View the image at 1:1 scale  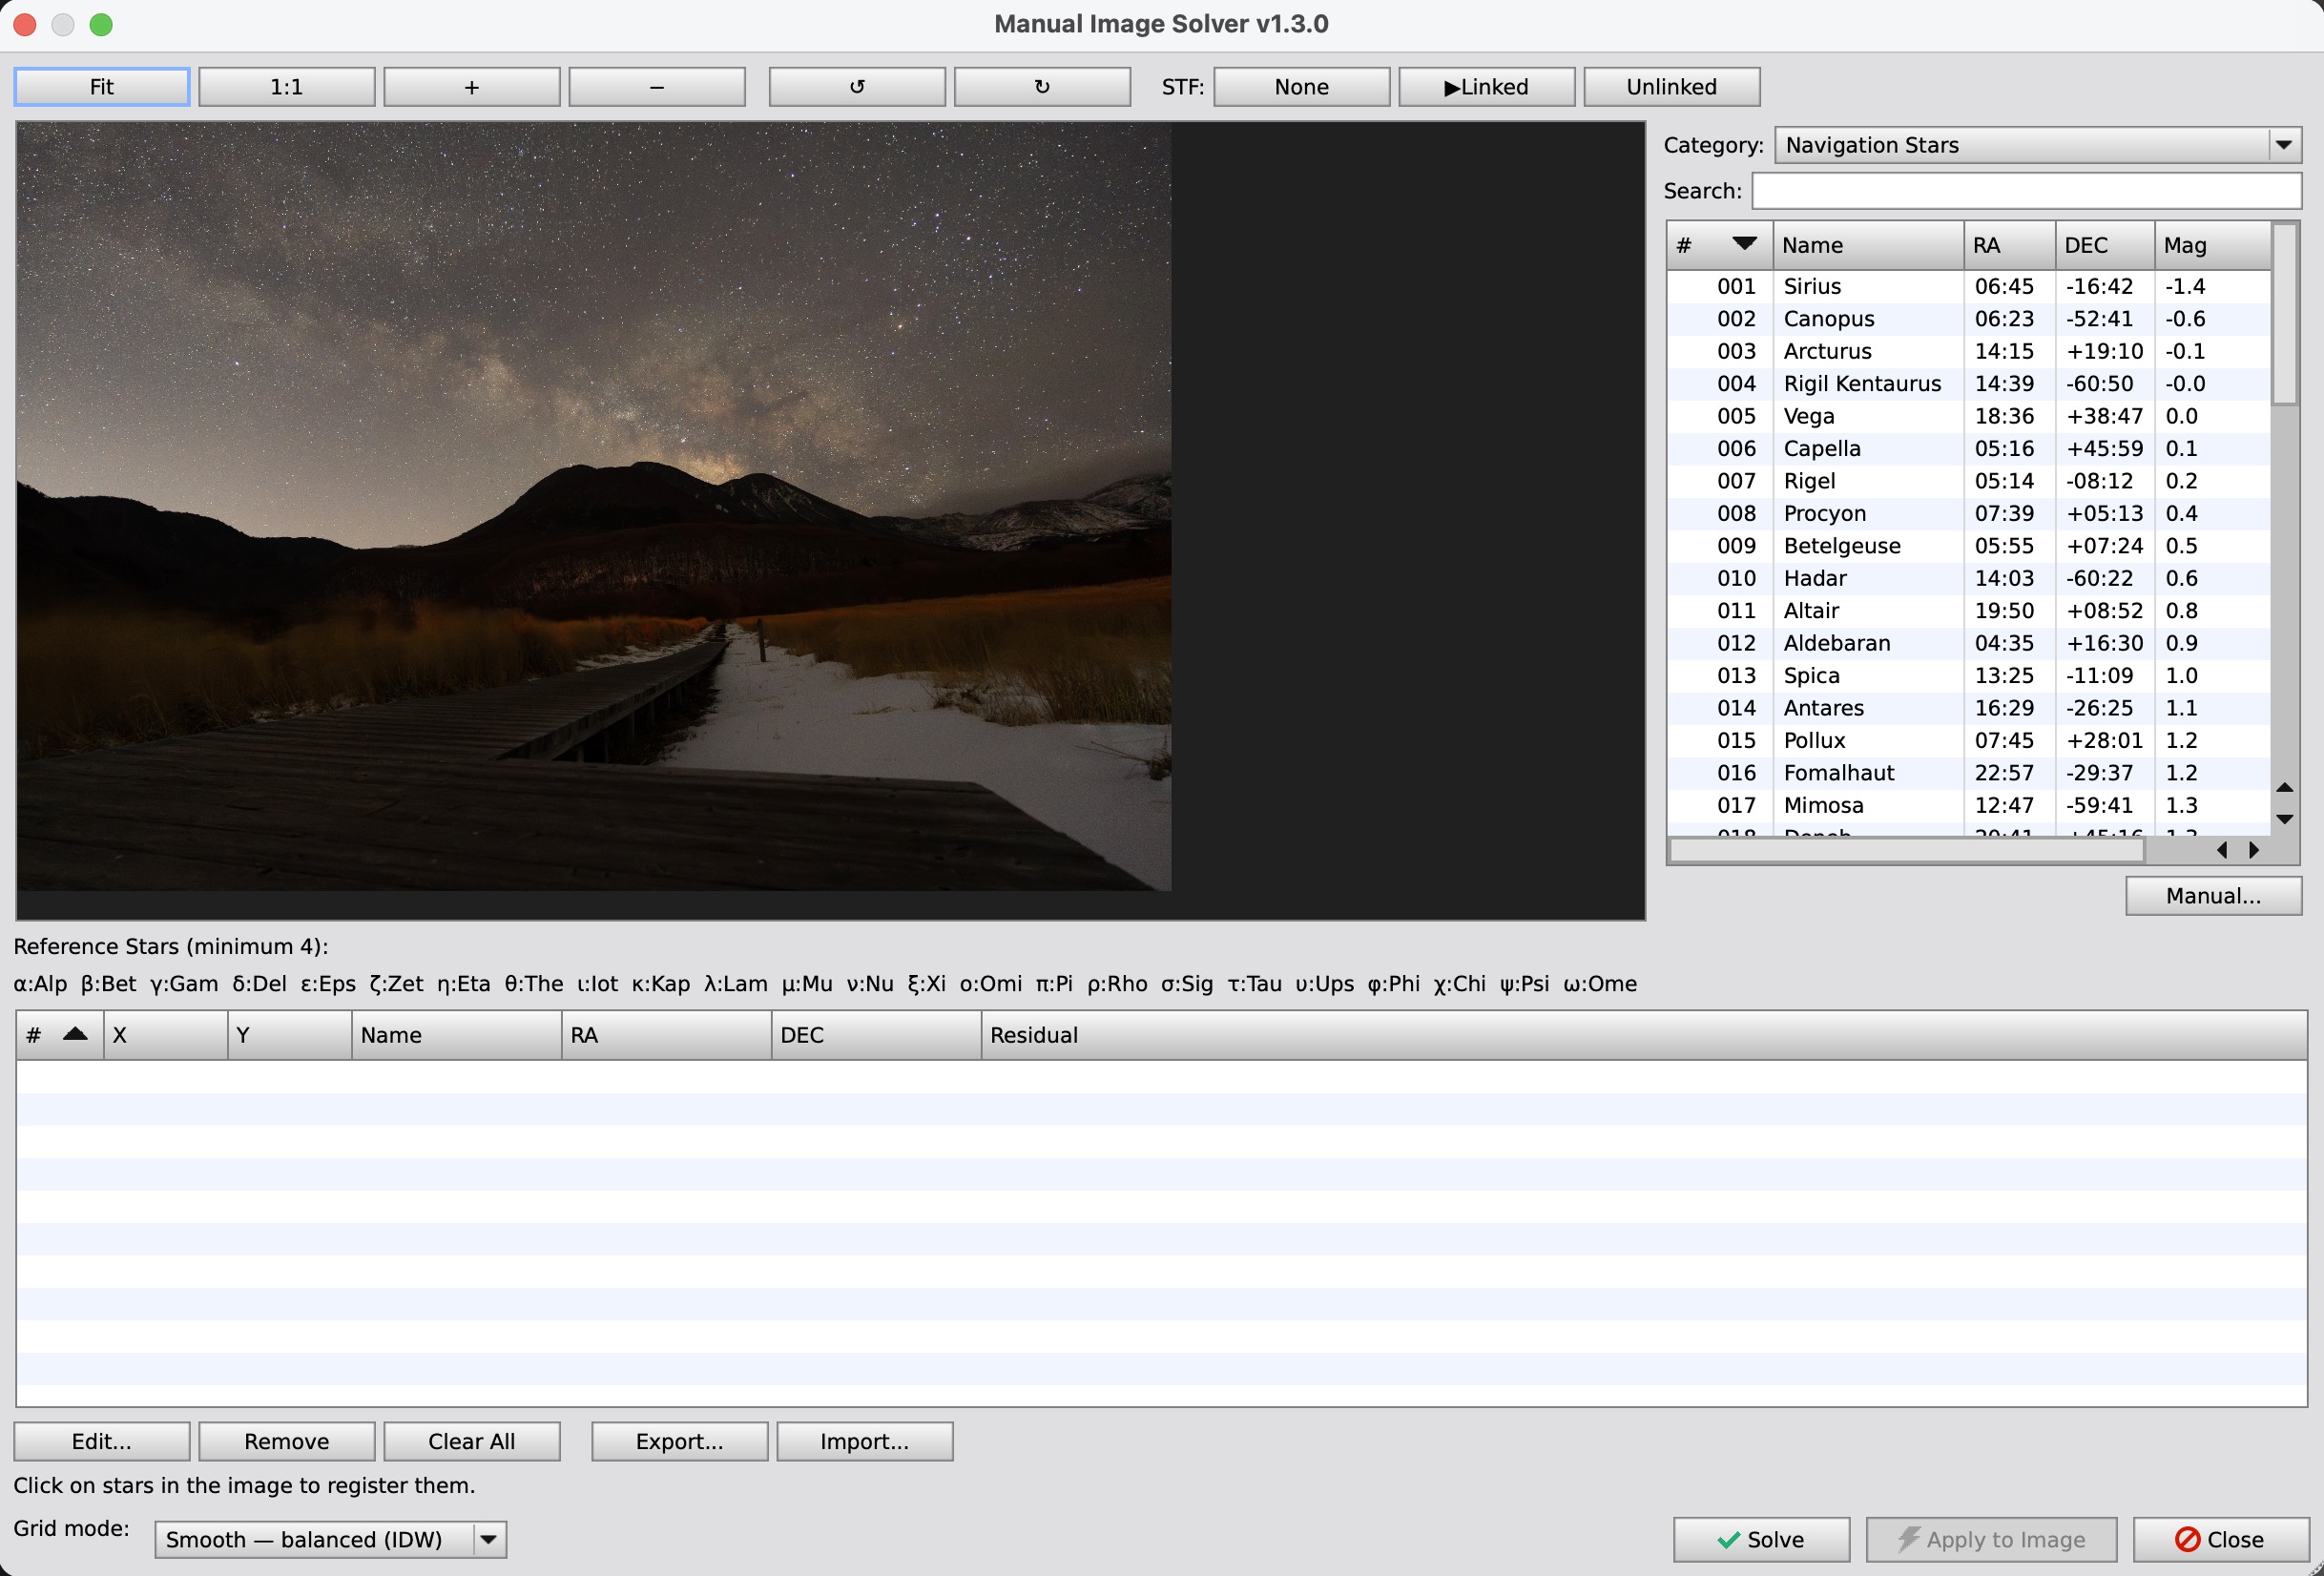pos(287,86)
